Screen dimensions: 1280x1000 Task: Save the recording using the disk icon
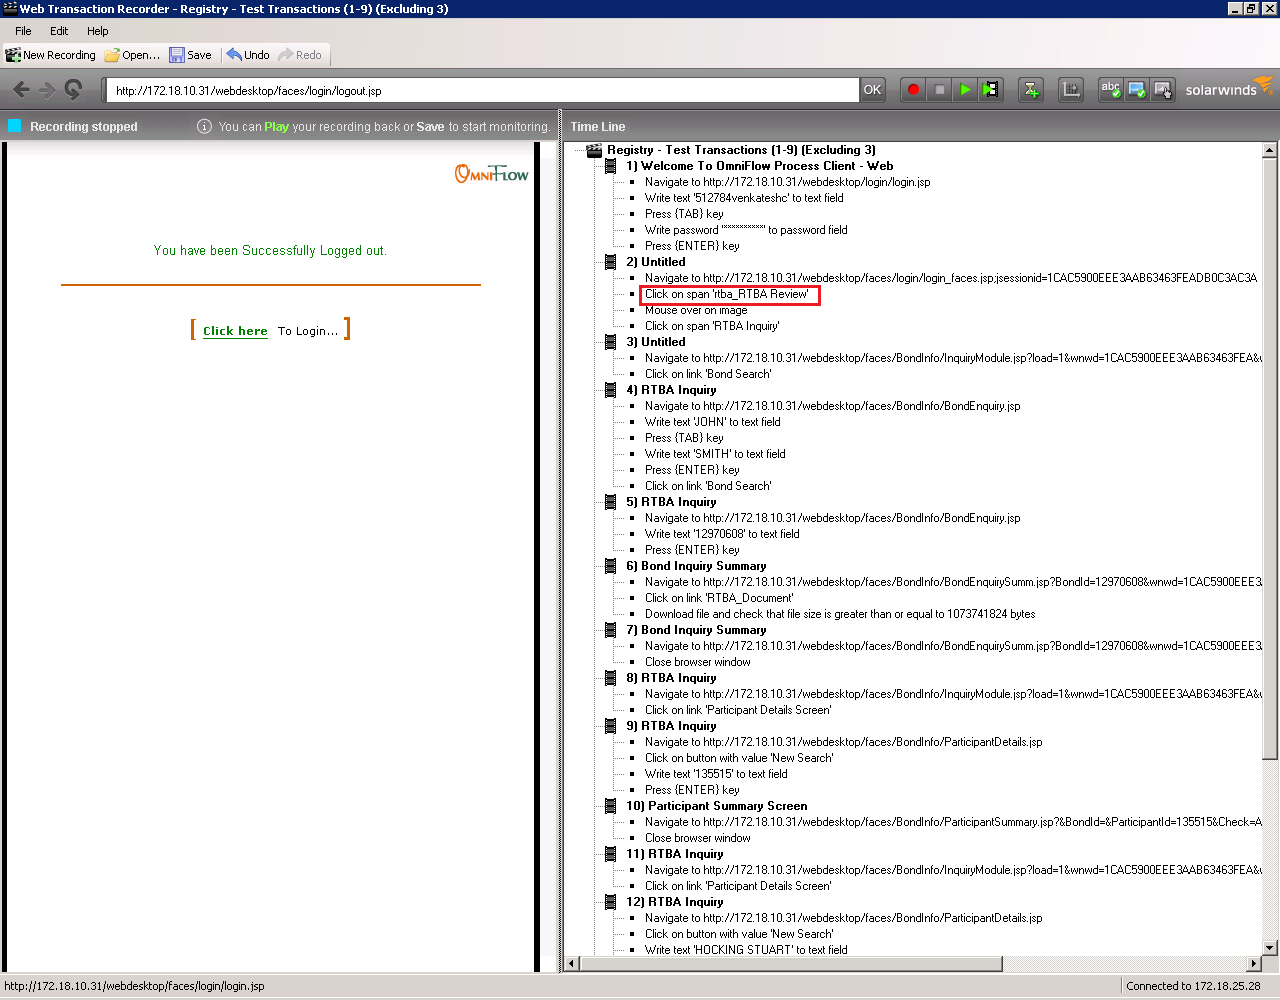pyautogui.click(x=190, y=55)
